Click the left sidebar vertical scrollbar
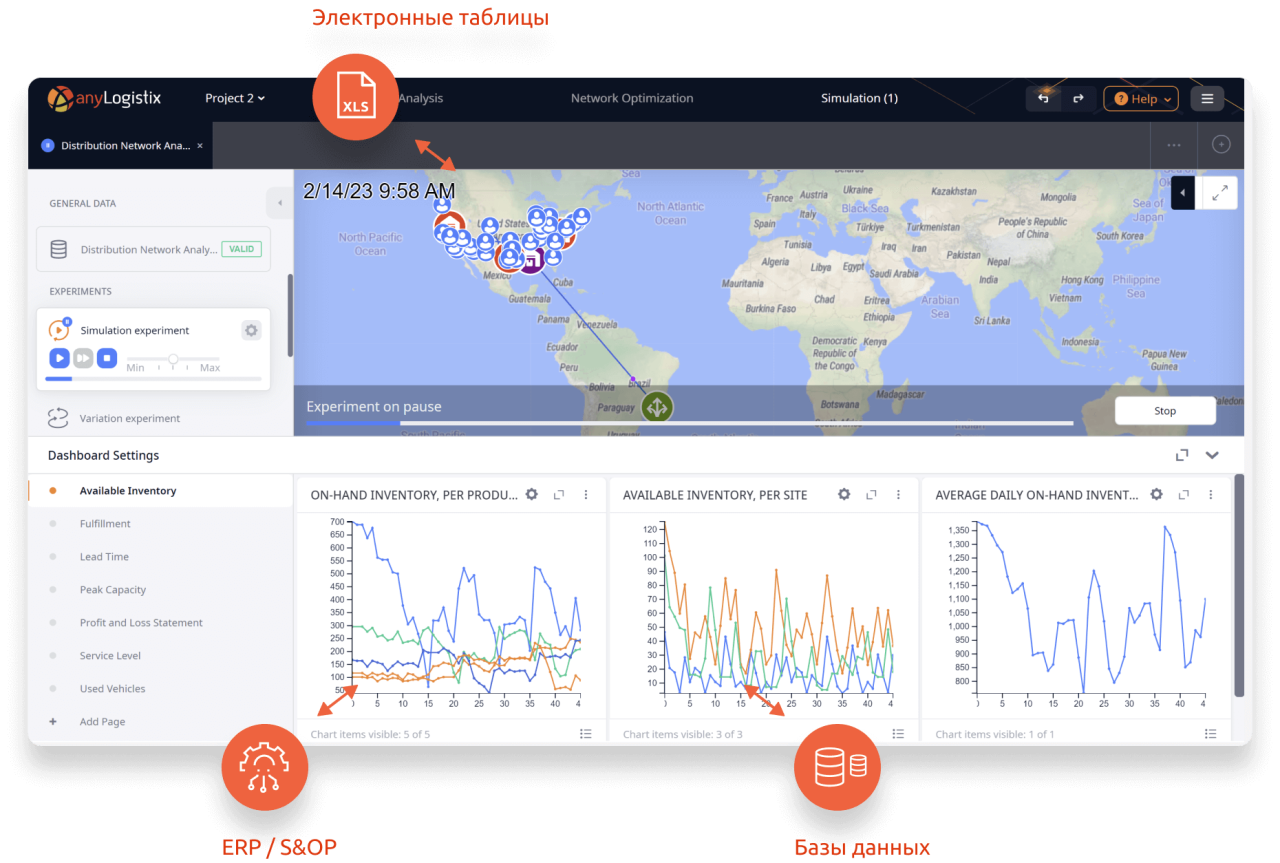Screen dimensions: 1280x863 pyautogui.click(x=290, y=315)
